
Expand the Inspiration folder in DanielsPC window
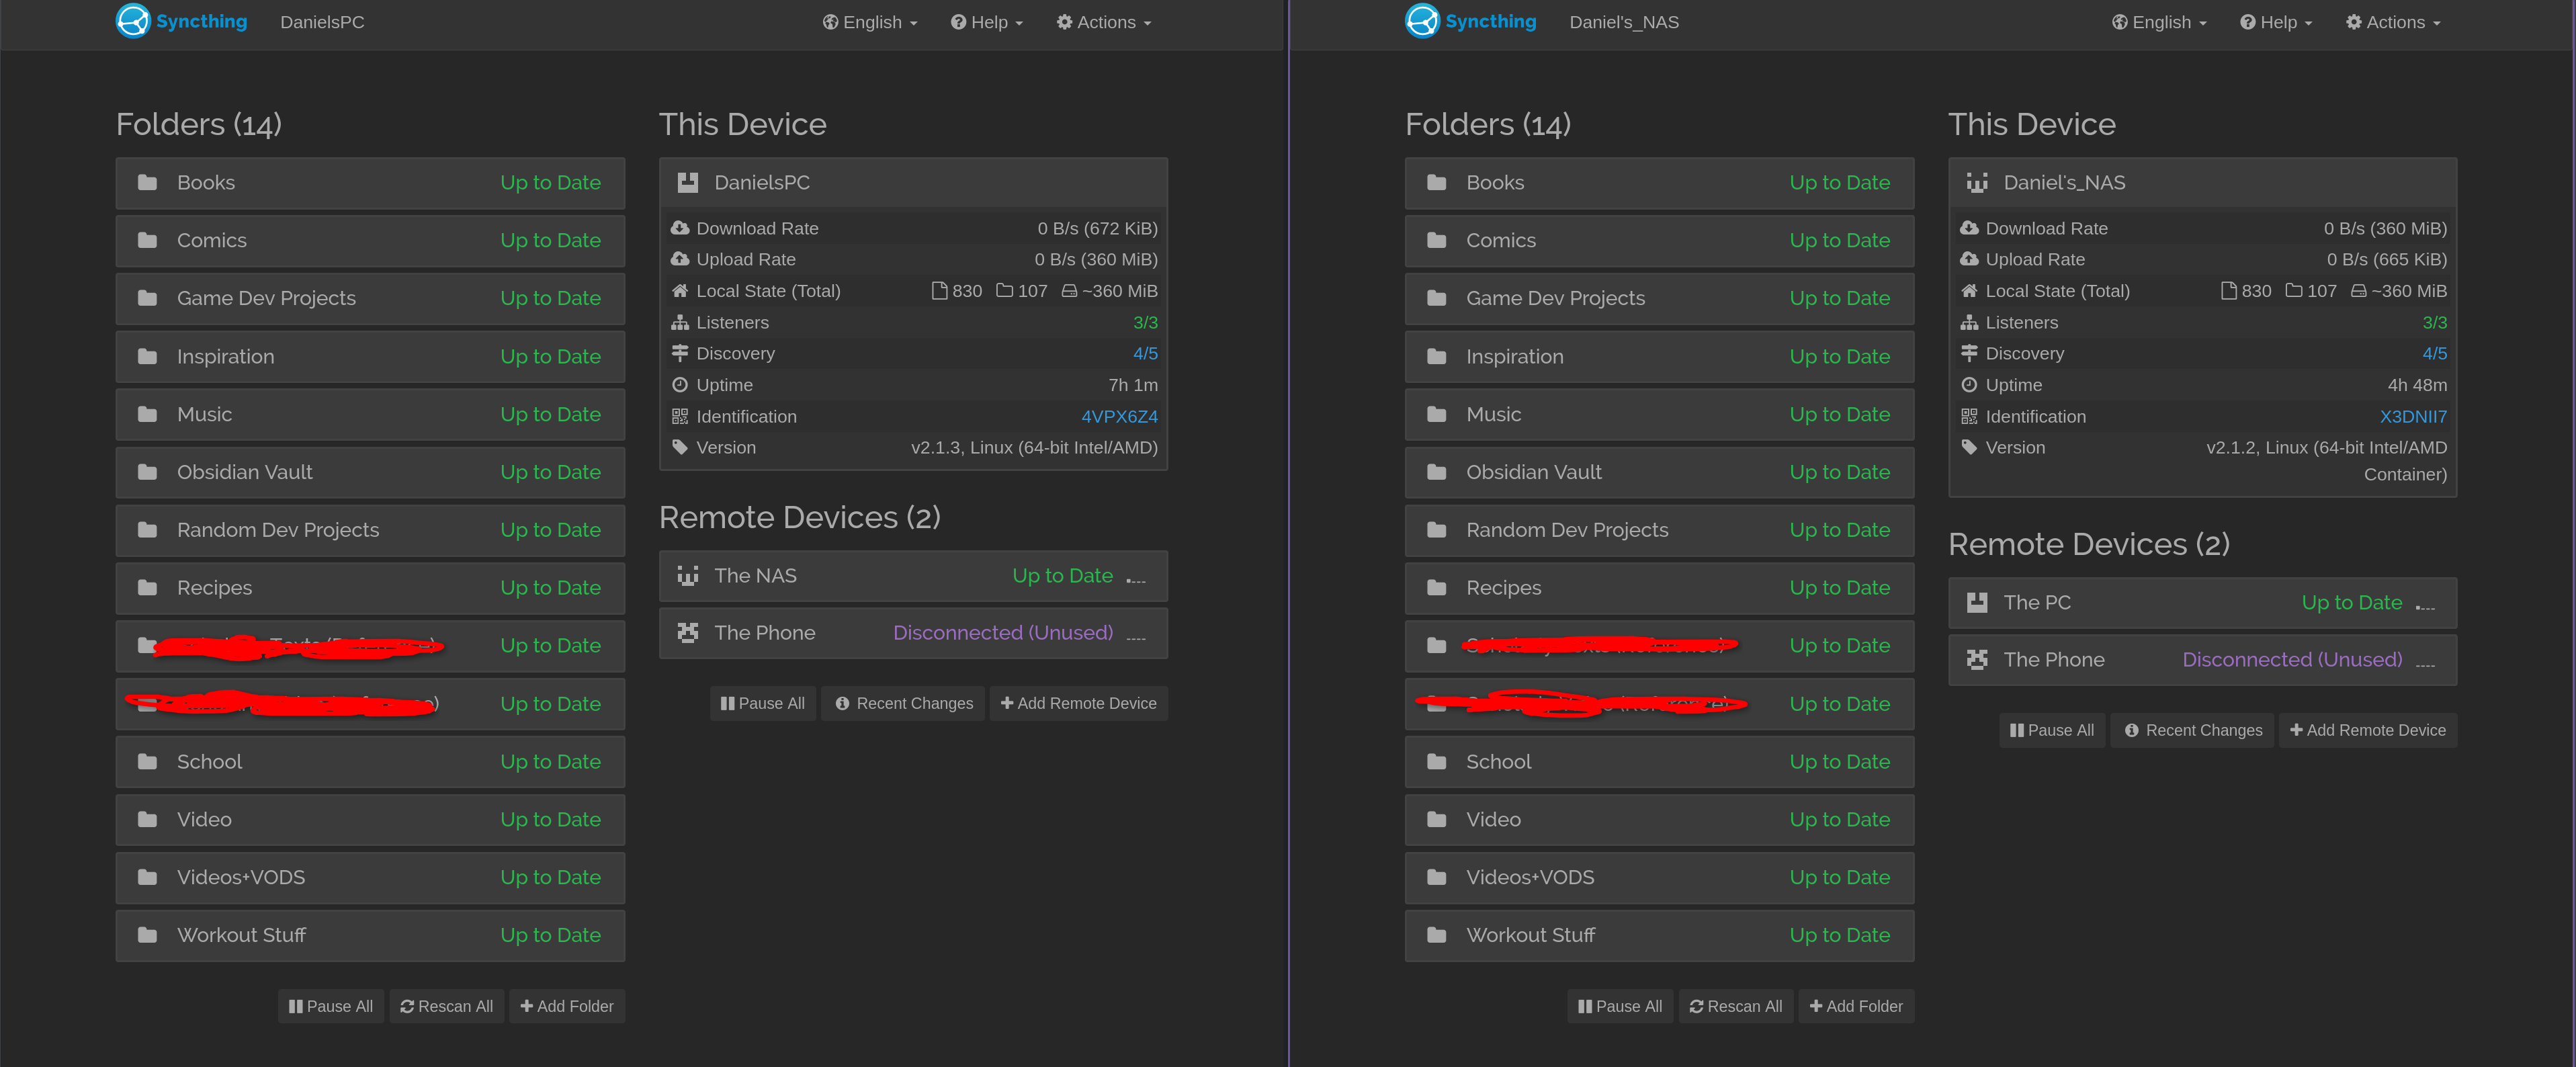[x=370, y=357]
